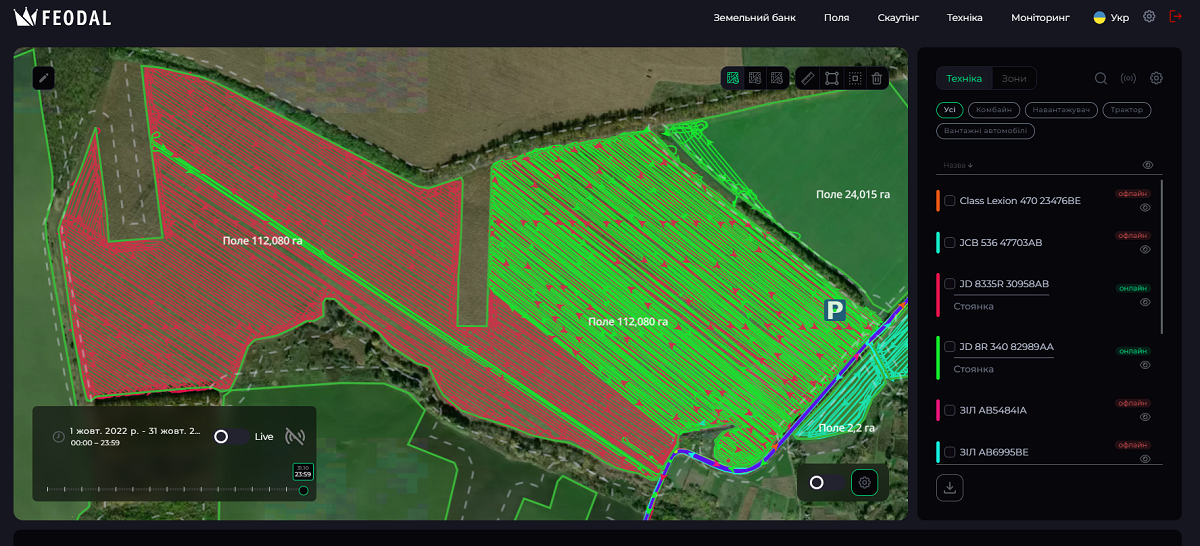
Task: Click the signal broadcast icon in equipment panel
Action: pos(1128,79)
